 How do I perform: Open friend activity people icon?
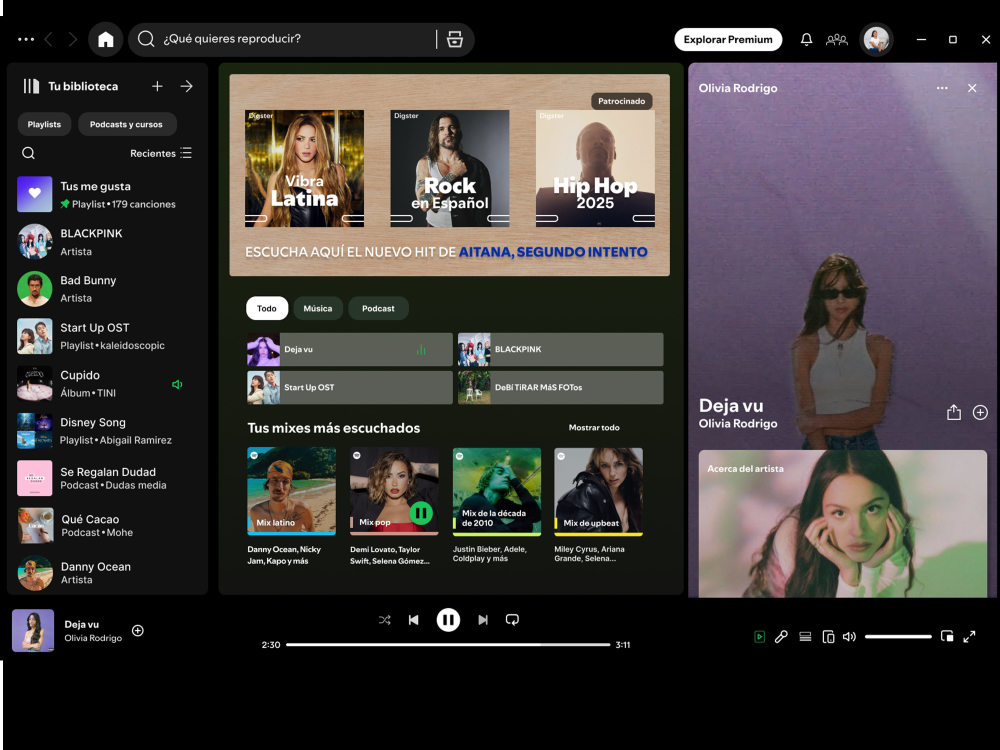(x=837, y=40)
